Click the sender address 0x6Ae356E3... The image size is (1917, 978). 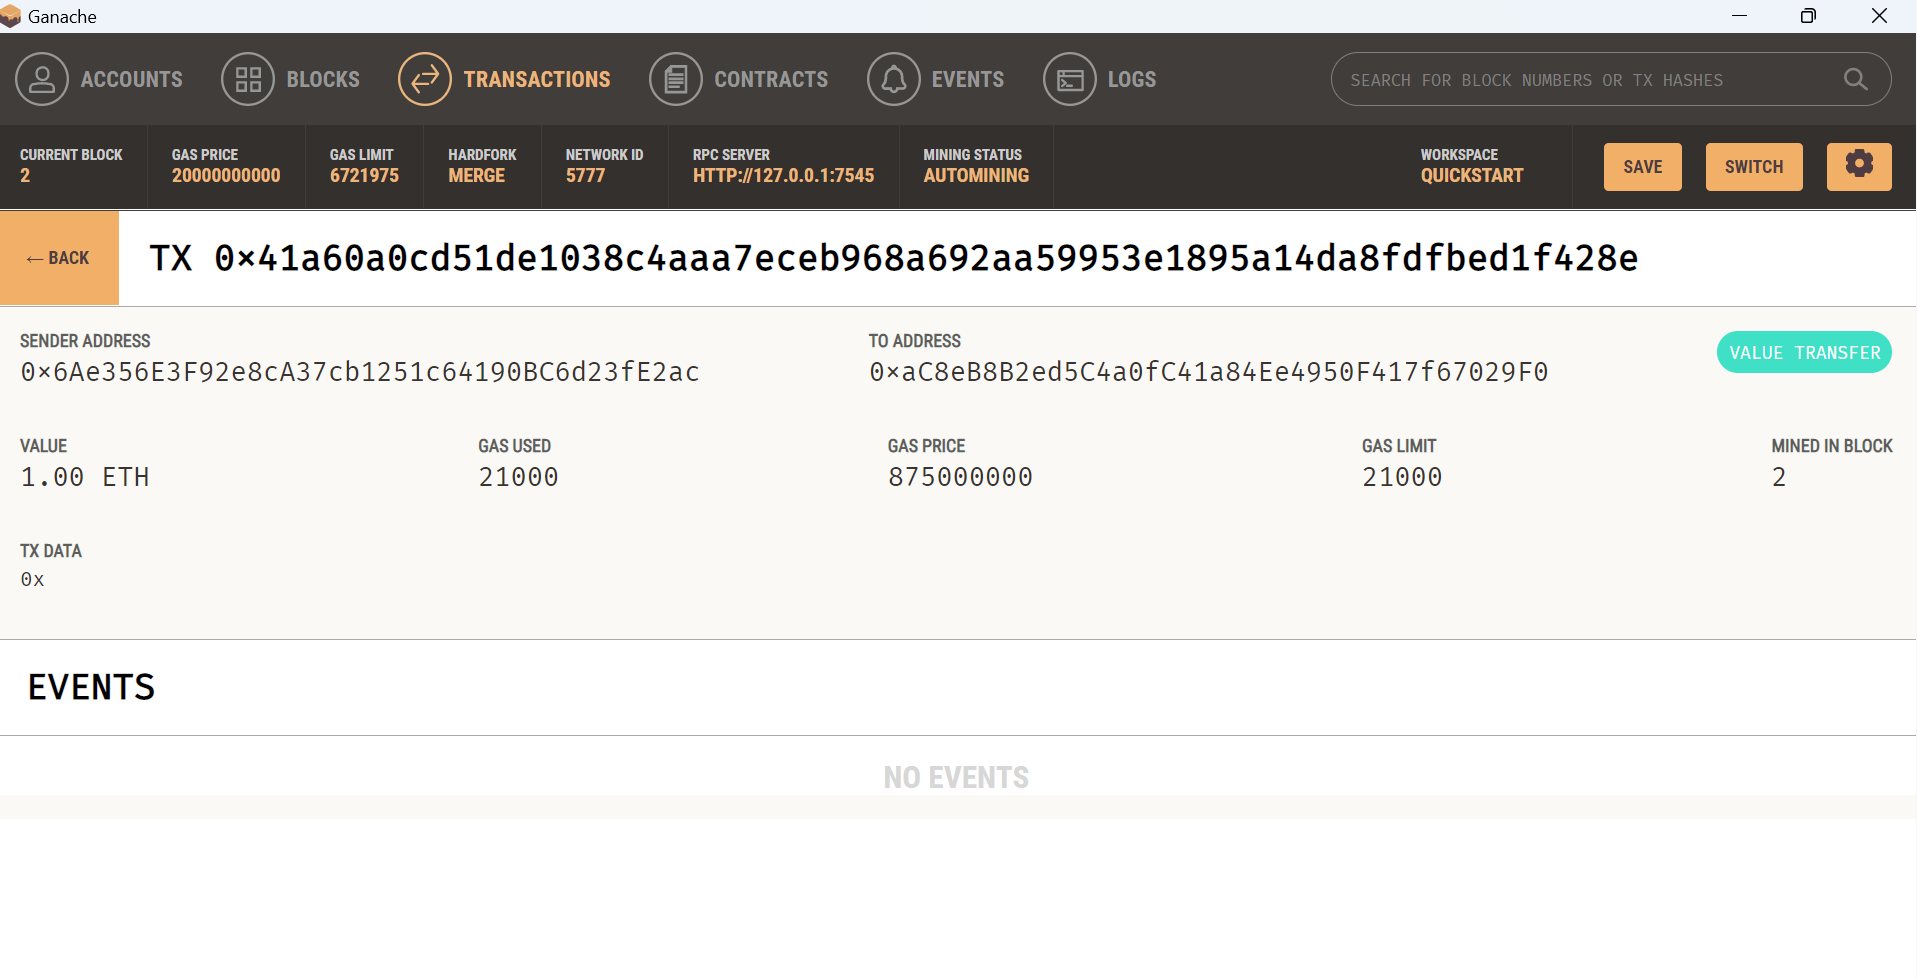pos(360,372)
